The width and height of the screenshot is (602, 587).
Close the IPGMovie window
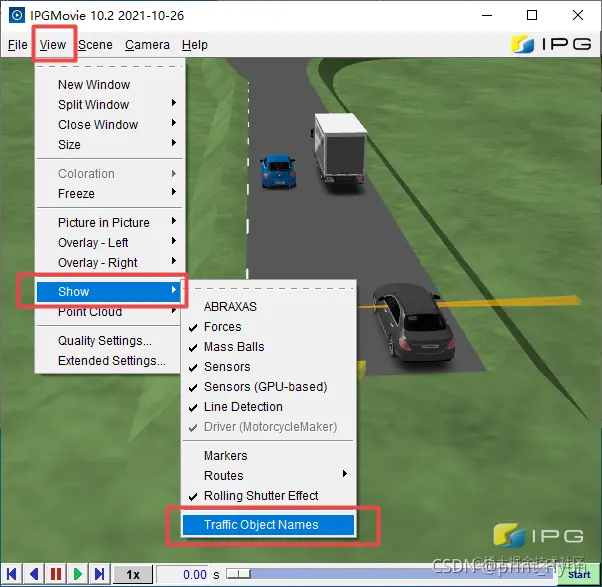577,15
